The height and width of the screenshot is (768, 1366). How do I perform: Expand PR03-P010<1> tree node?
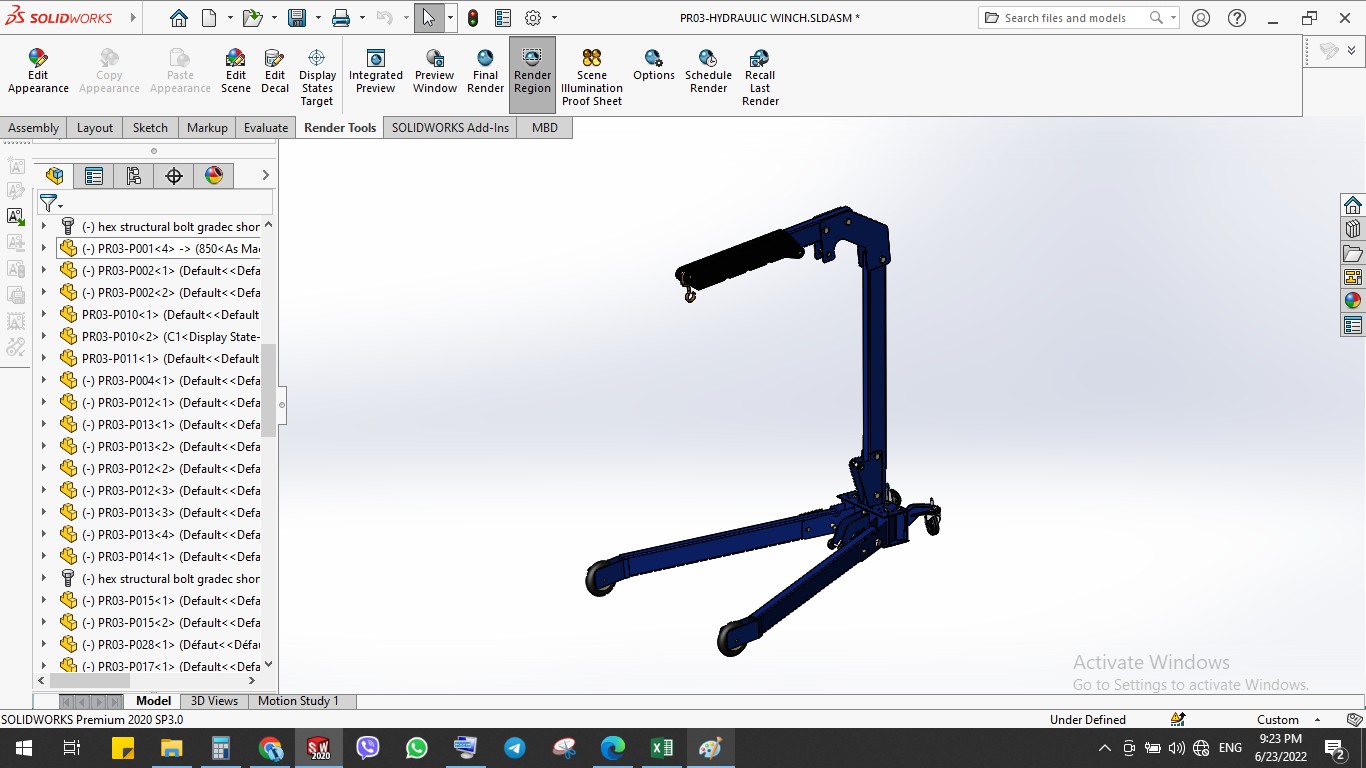(x=43, y=315)
